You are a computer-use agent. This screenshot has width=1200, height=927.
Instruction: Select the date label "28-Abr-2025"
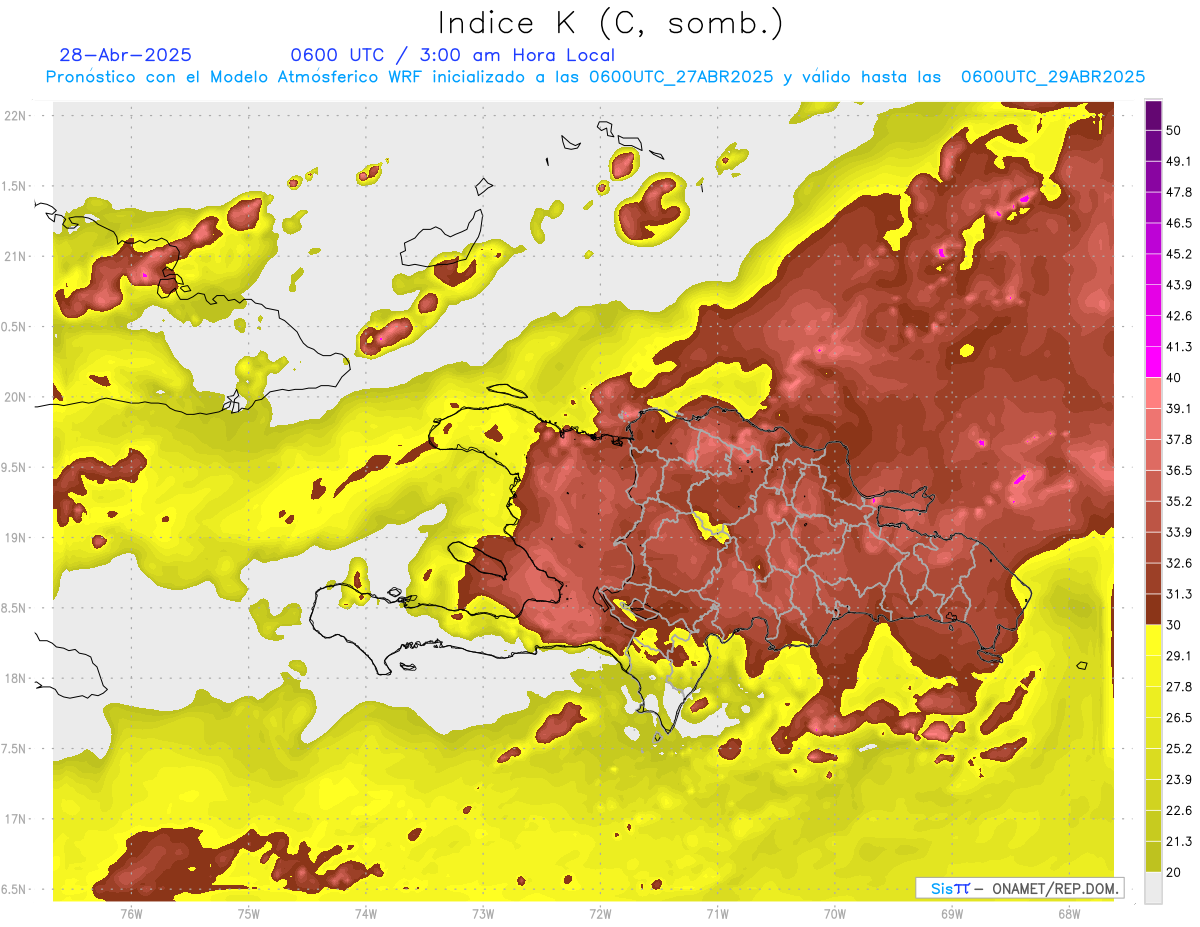coord(126,55)
